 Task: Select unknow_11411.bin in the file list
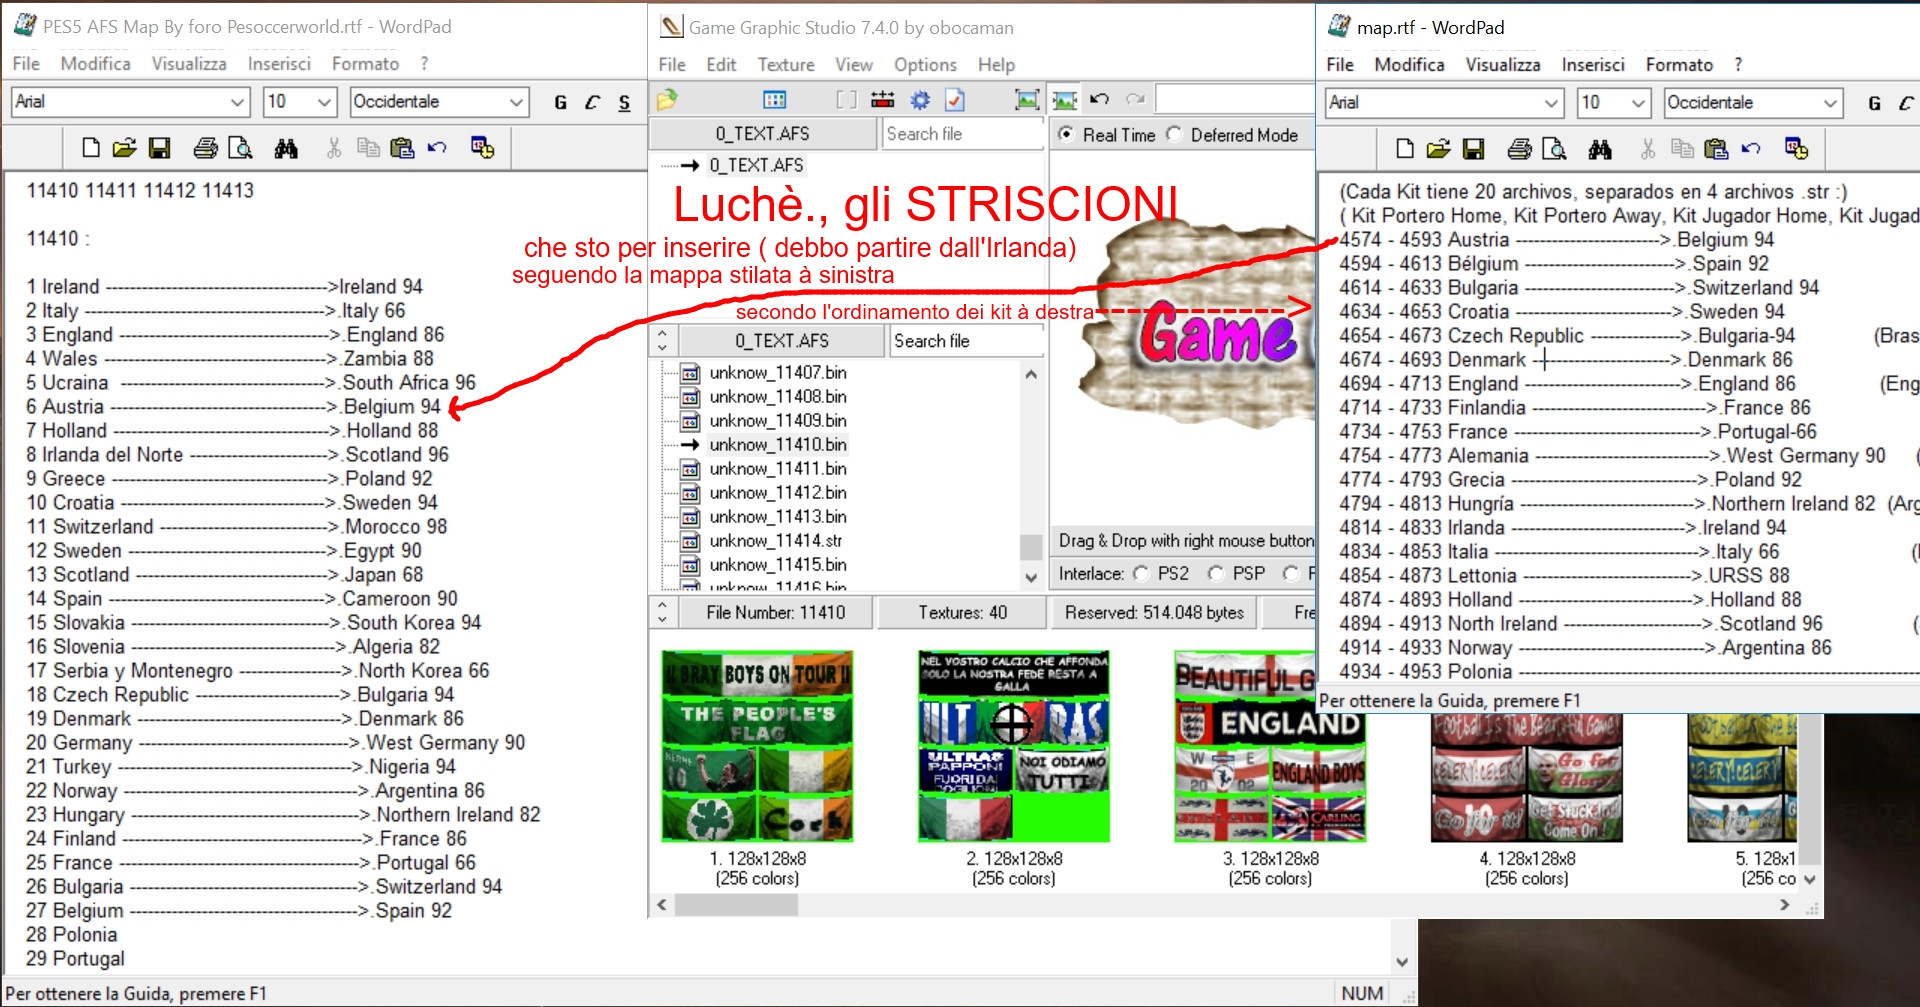[x=777, y=469]
